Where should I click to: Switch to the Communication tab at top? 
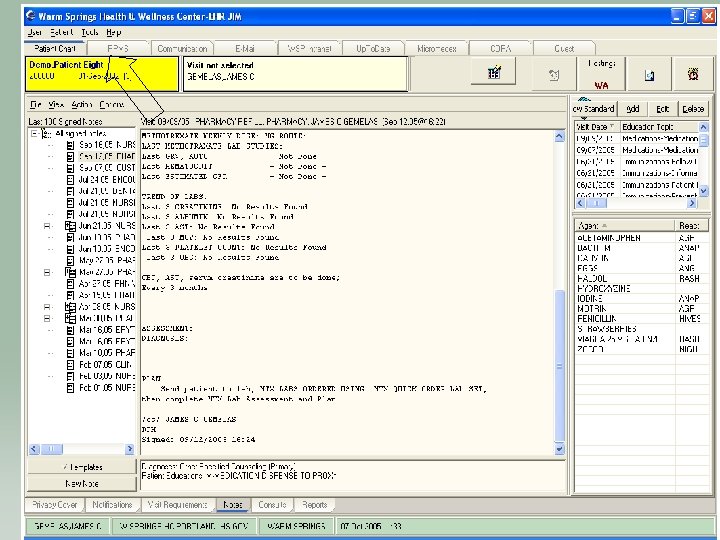pyautogui.click(x=183, y=48)
